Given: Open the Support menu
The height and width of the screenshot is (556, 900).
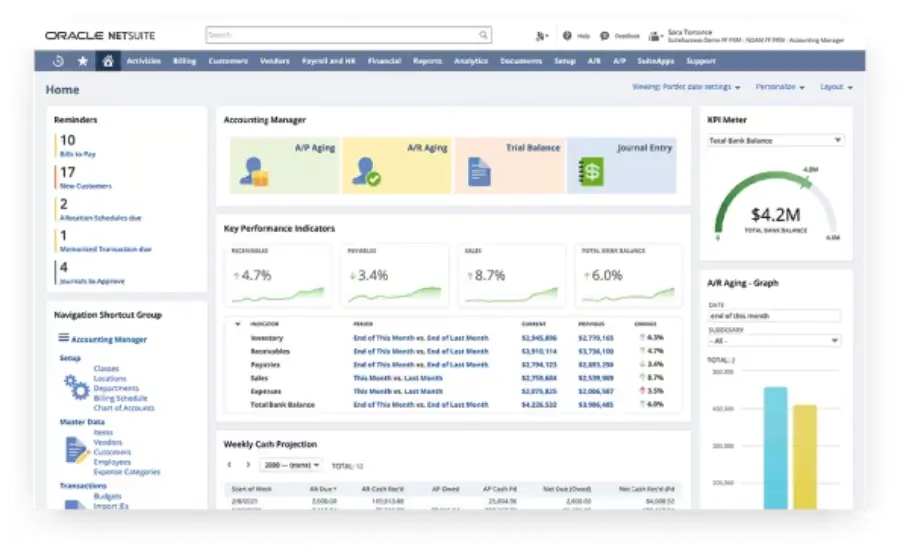Looking at the screenshot, I should coord(701,61).
